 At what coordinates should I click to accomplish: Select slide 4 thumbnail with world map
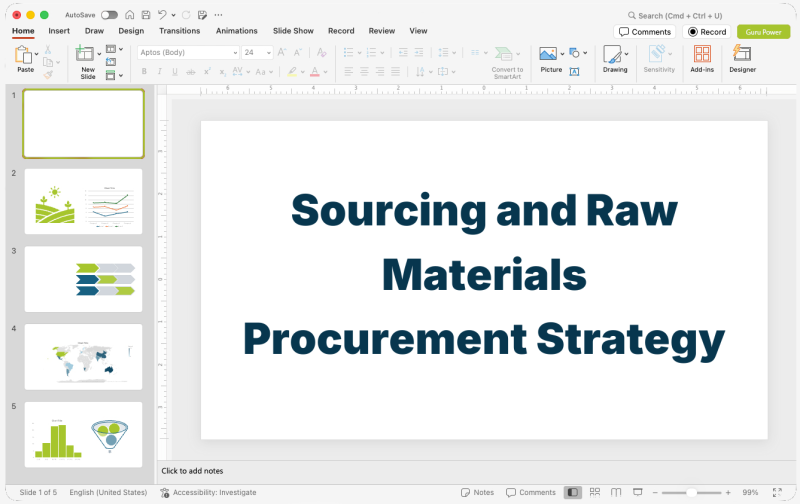tap(84, 357)
